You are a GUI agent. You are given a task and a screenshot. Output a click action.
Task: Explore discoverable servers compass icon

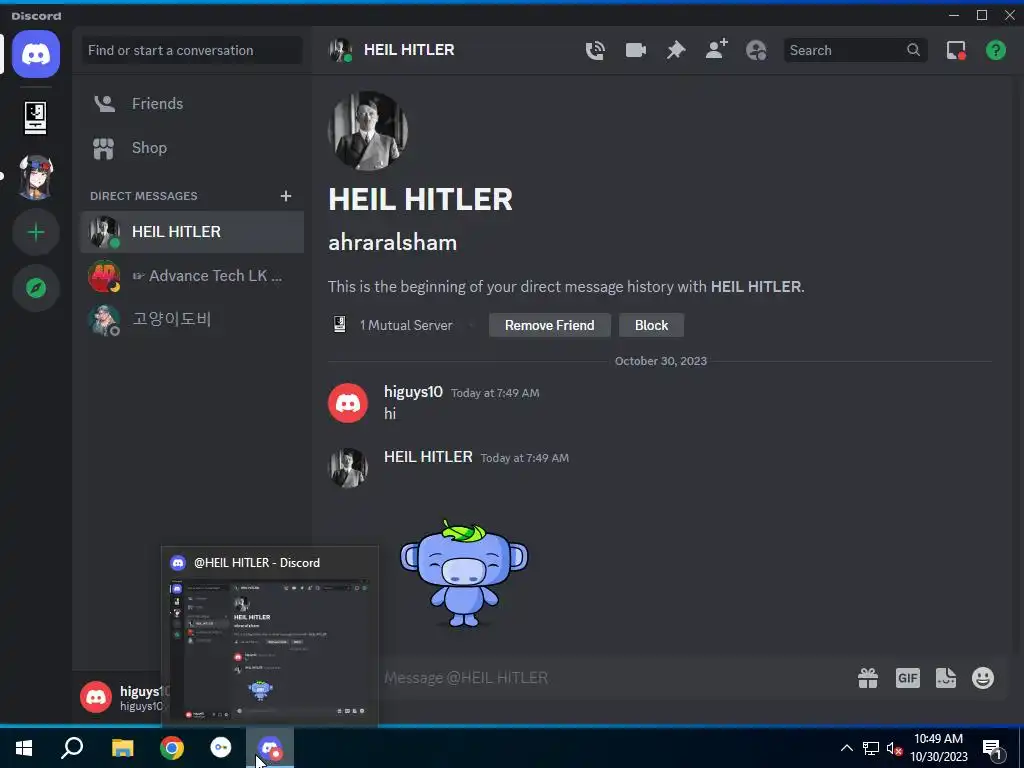(x=36, y=288)
